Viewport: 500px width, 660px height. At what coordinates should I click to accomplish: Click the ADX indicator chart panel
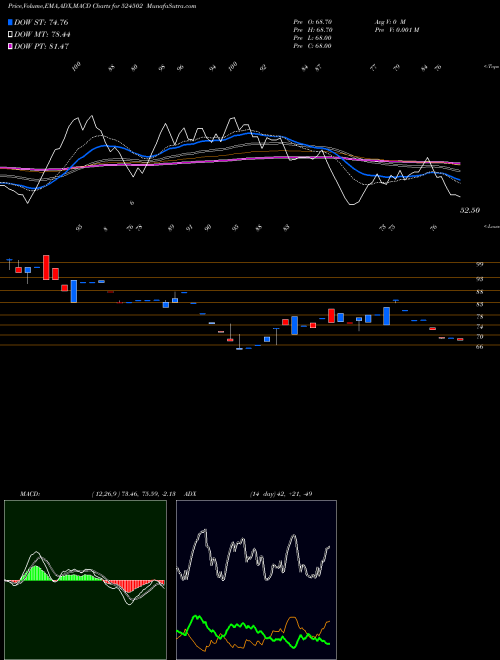click(256, 580)
